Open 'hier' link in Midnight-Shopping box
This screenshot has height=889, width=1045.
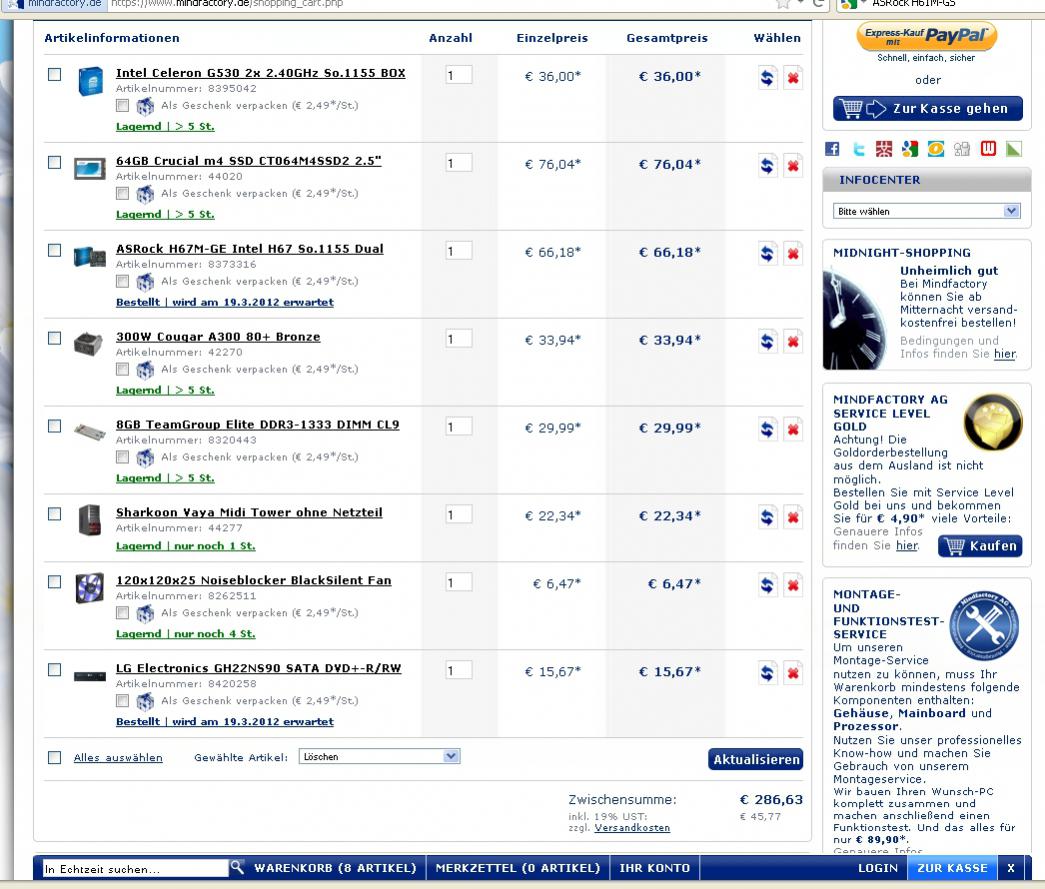click(x=1004, y=354)
